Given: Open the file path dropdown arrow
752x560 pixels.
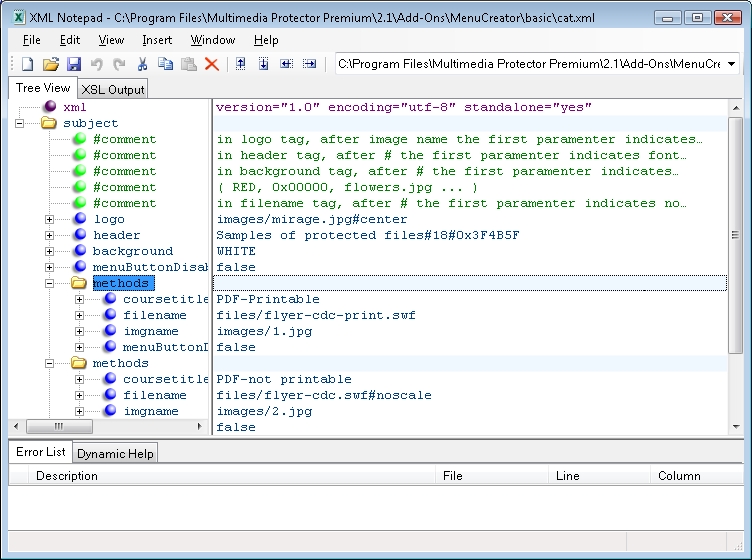Looking at the screenshot, I should 731,64.
